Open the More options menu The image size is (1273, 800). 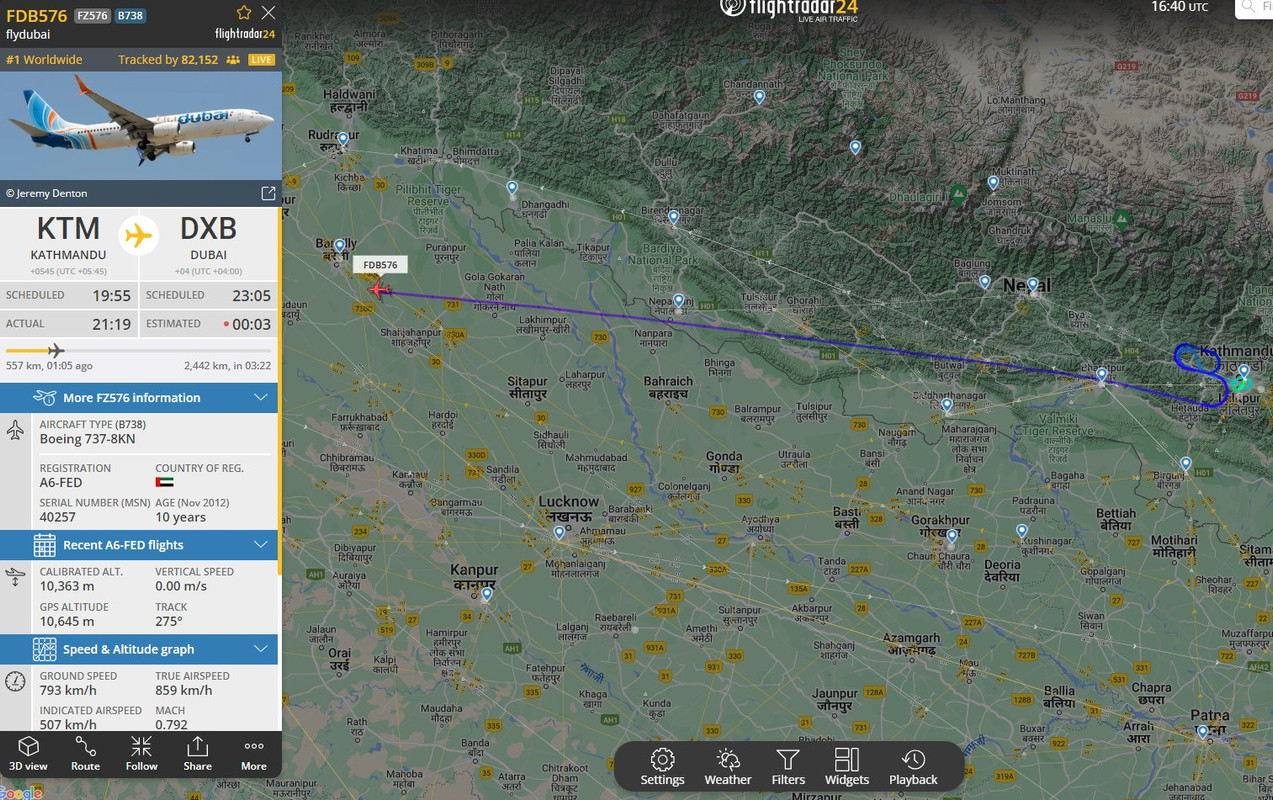point(254,754)
